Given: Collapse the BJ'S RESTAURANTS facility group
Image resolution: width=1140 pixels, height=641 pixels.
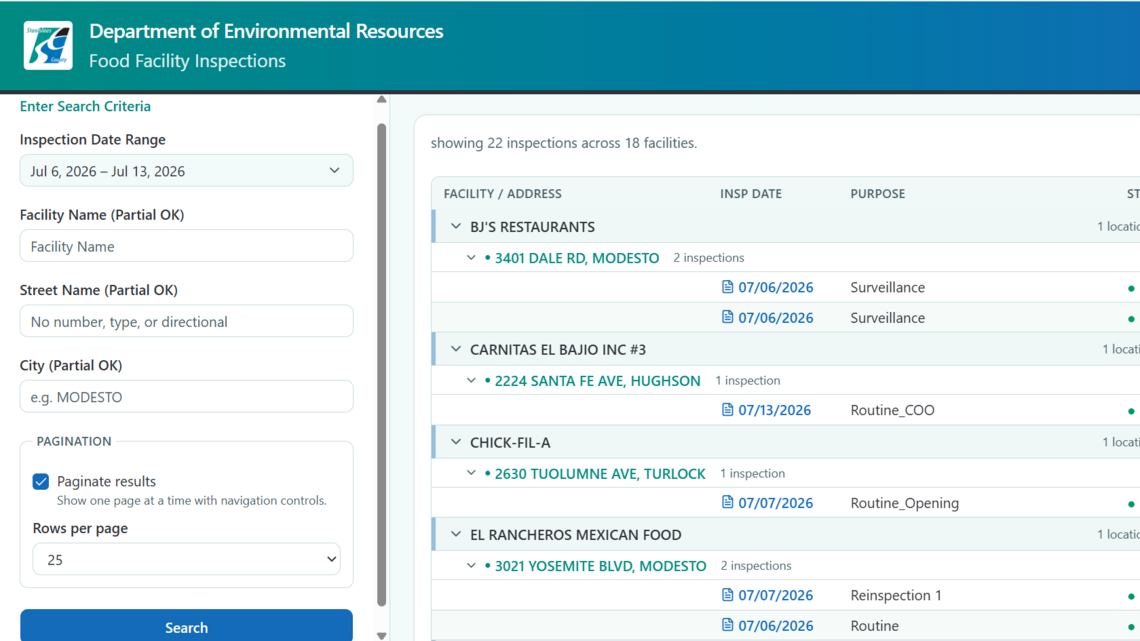Looking at the screenshot, I should click(x=456, y=227).
